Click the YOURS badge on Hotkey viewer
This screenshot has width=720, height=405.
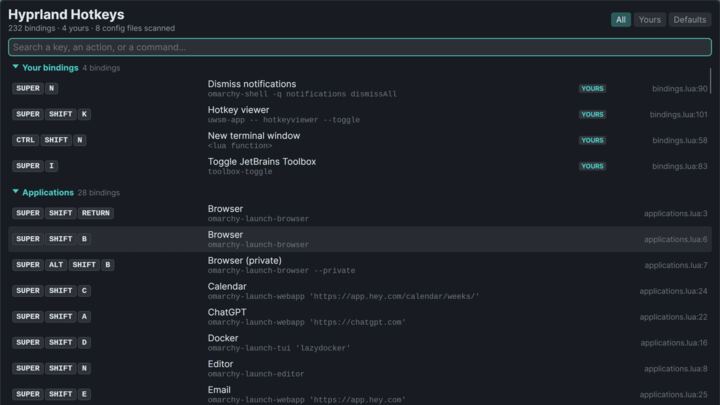click(x=592, y=114)
